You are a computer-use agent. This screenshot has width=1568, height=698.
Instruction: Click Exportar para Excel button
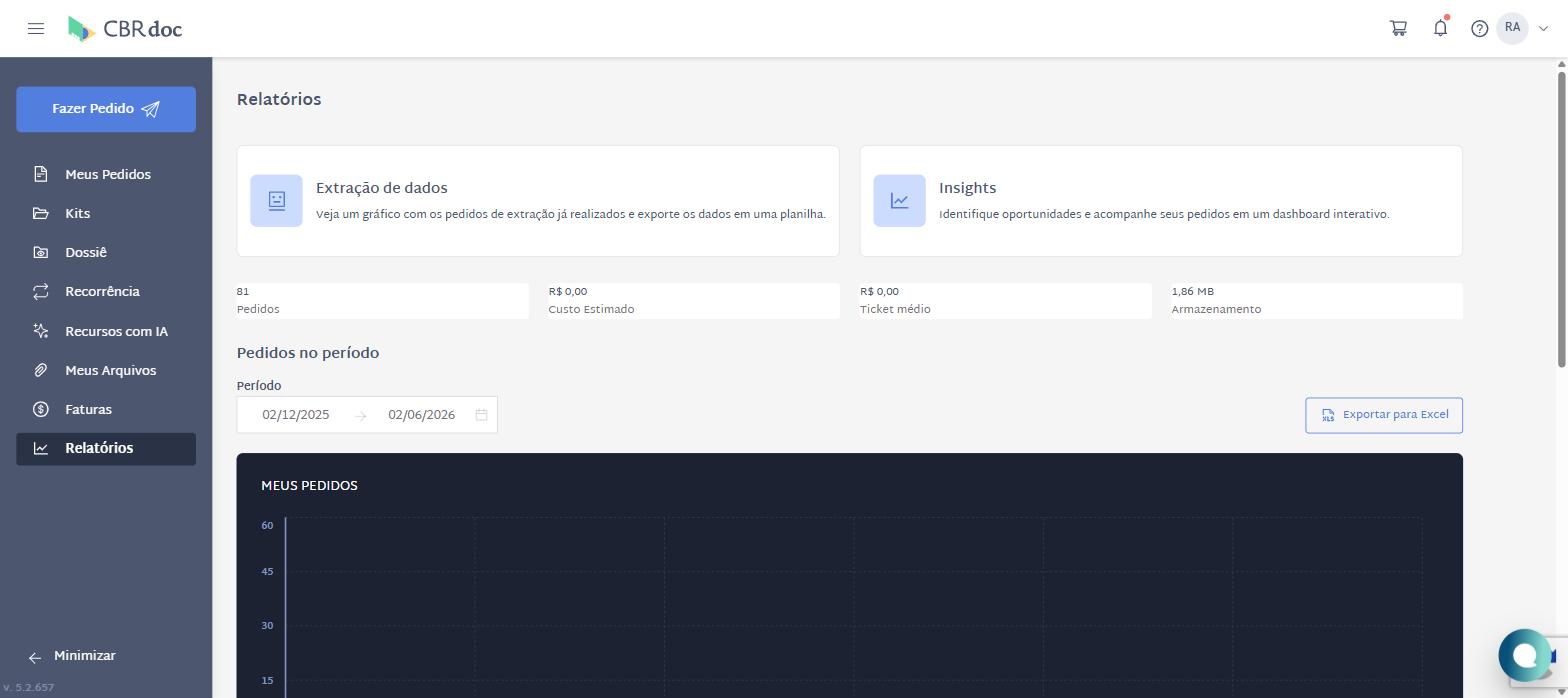click(x=1384, y=415)
